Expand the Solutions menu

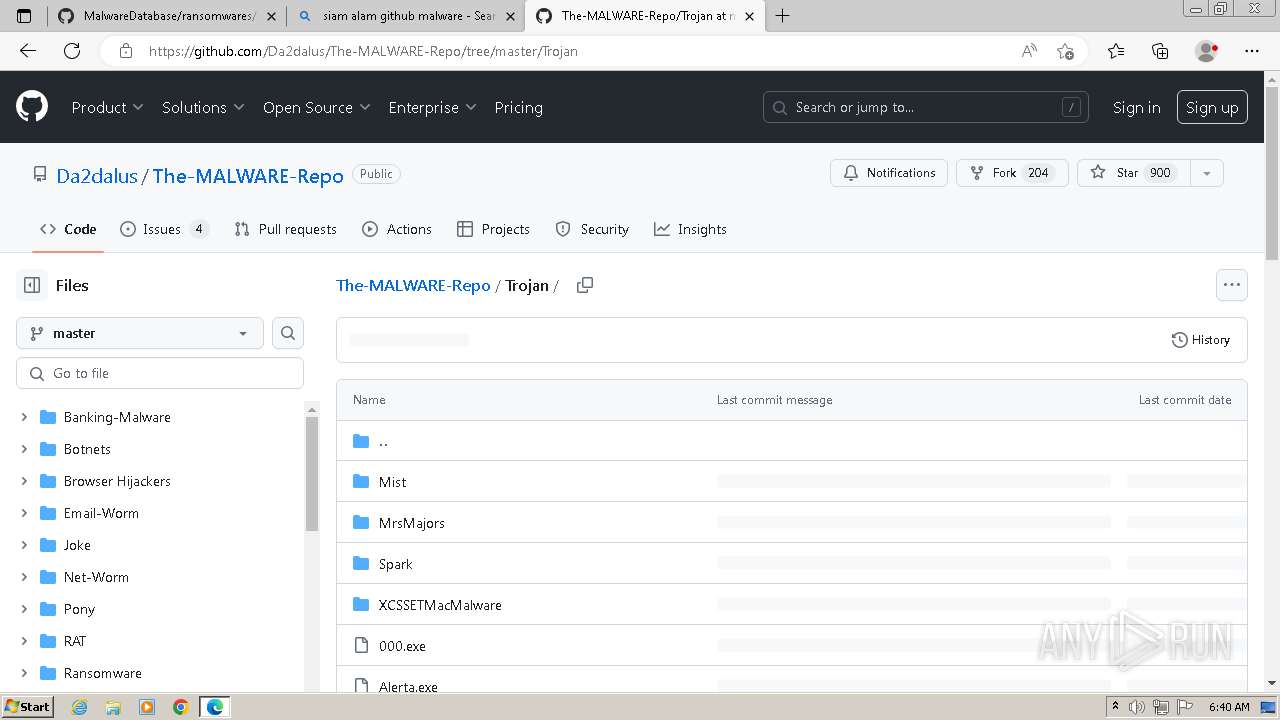pos(203,107)
